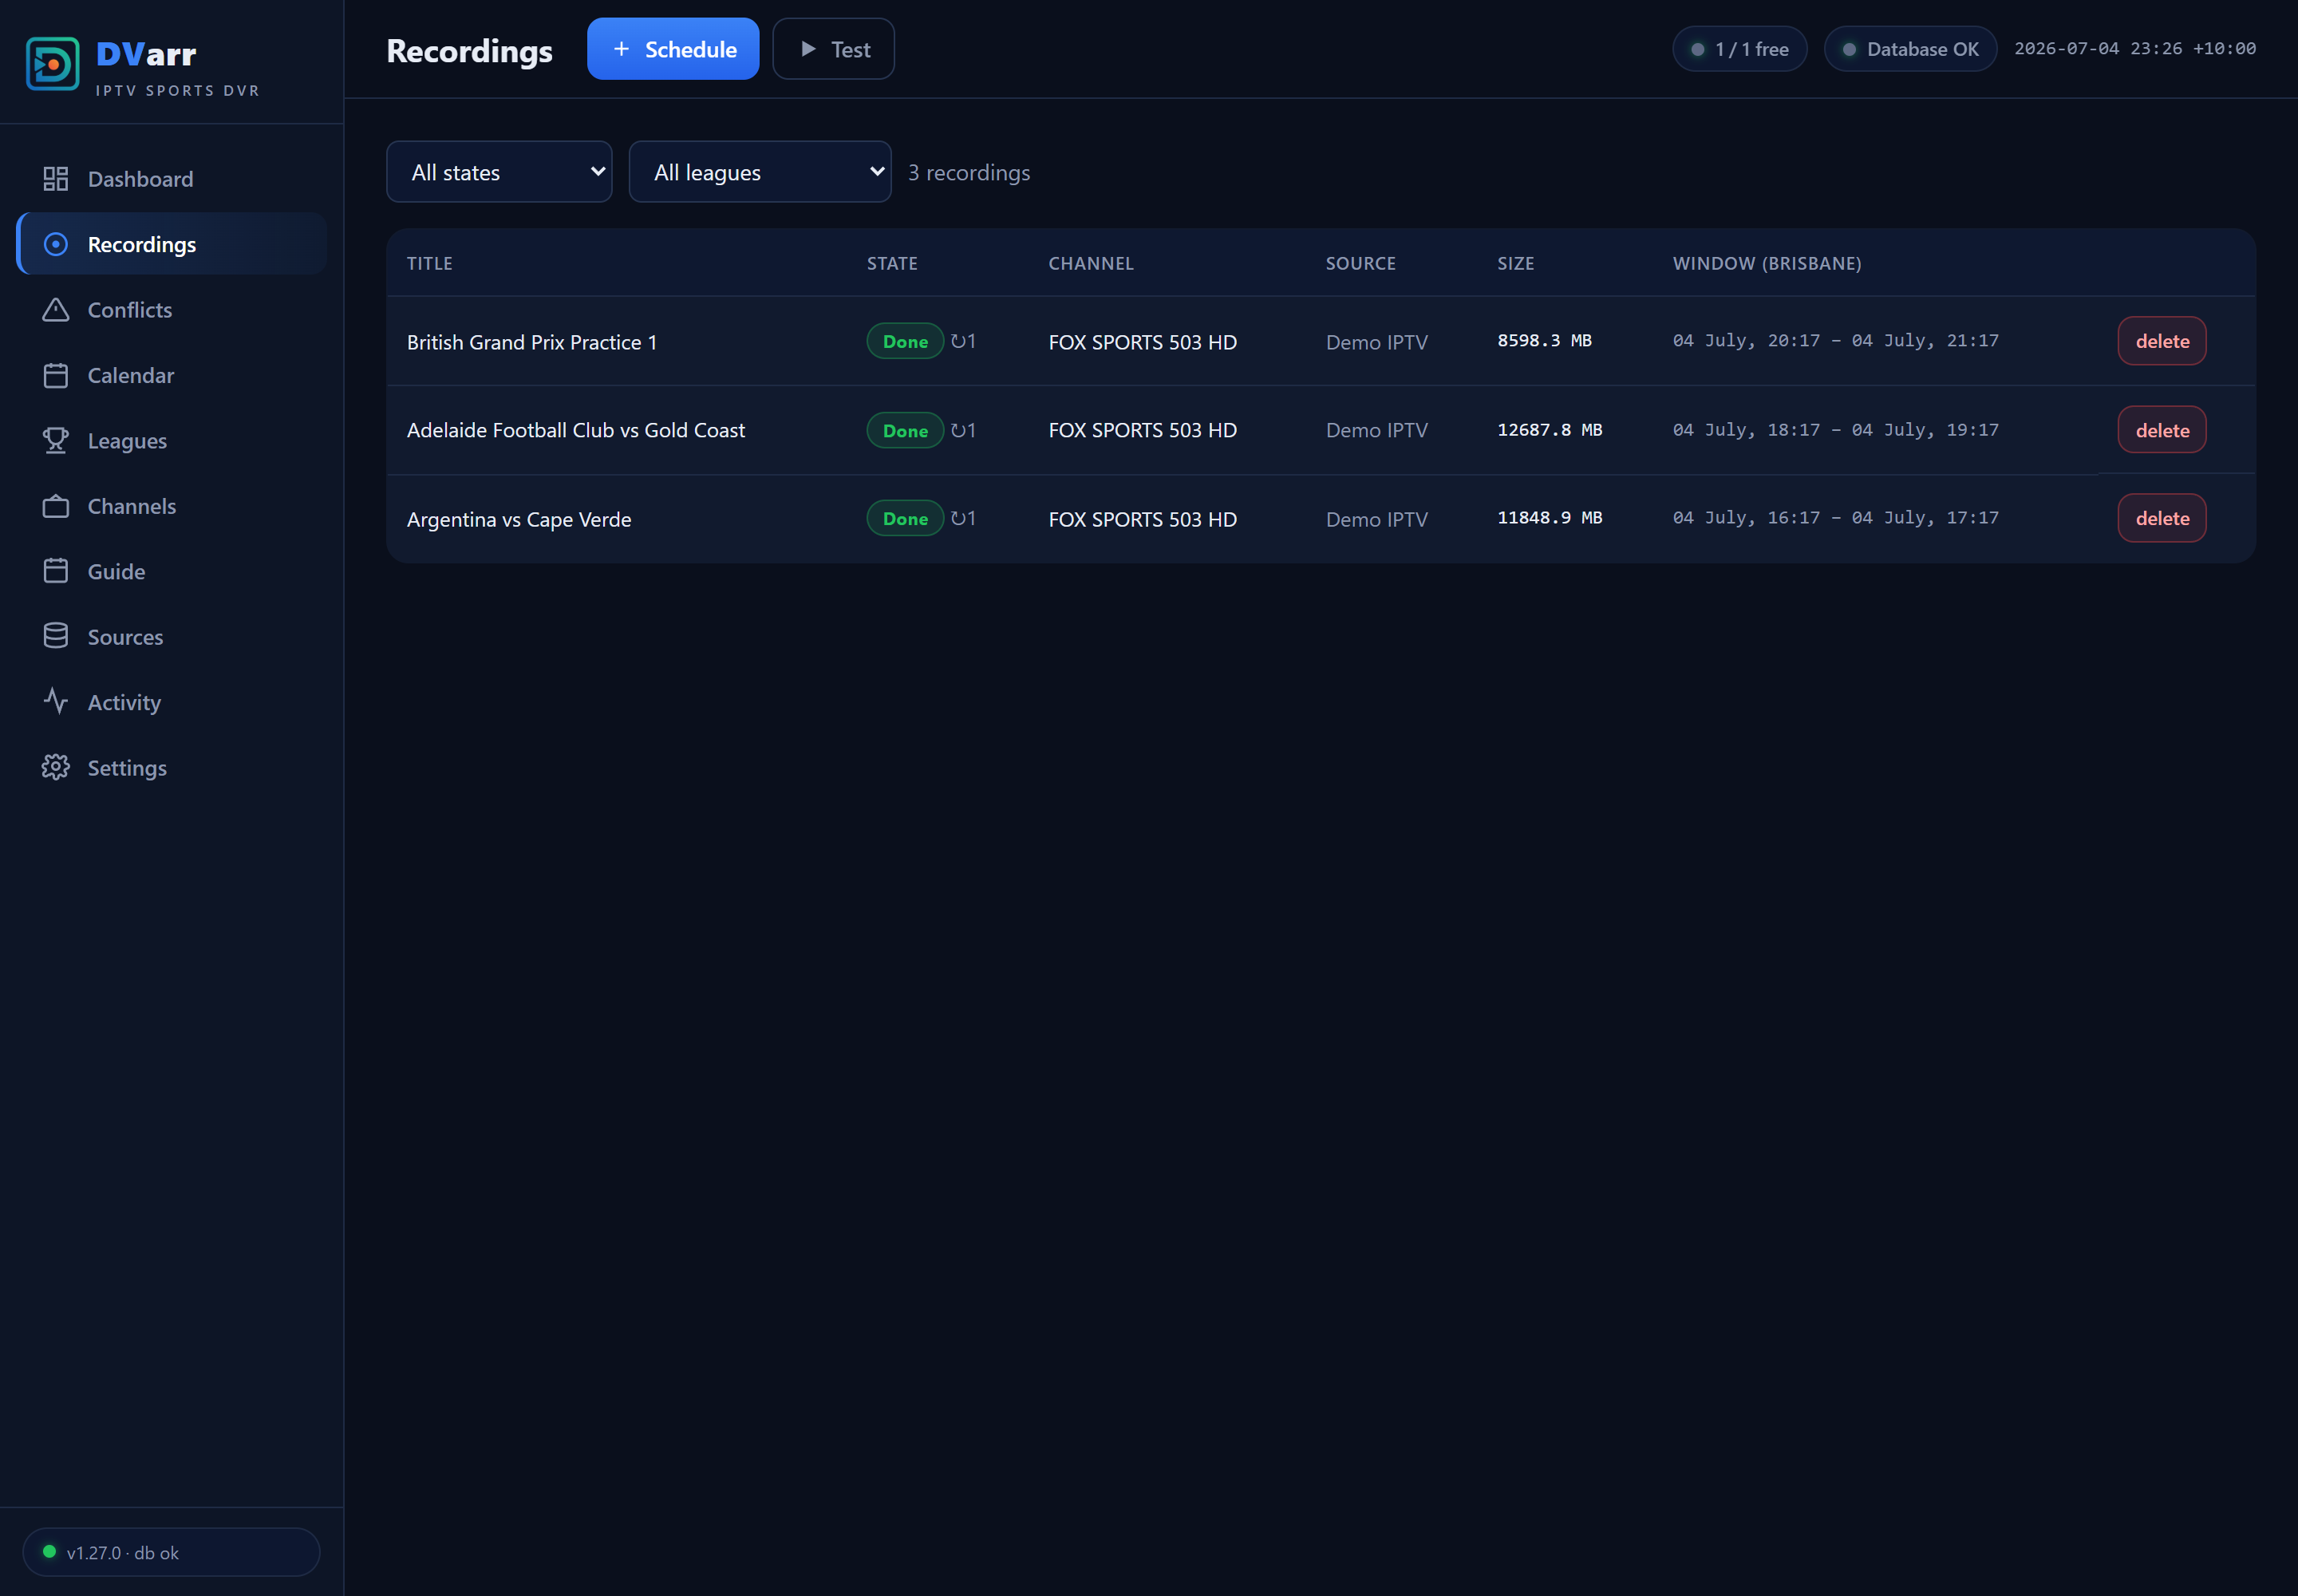Click the Recordings page heading
This screenshot has height=1596, width=2298.
[470, 51]
